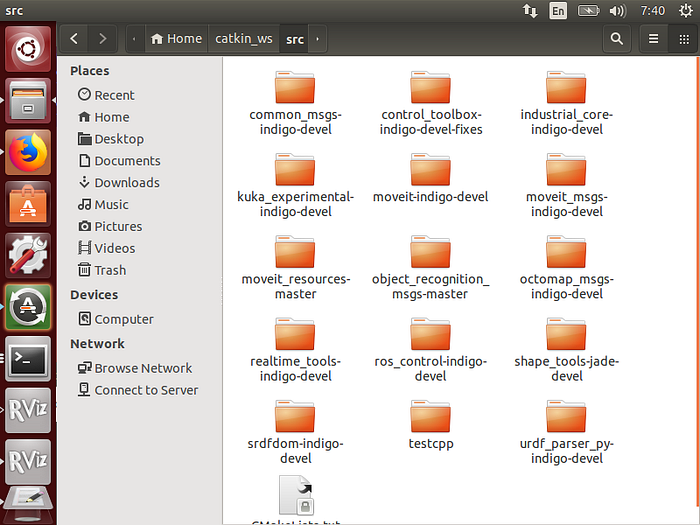Go back to previous folder

[74, 39]
